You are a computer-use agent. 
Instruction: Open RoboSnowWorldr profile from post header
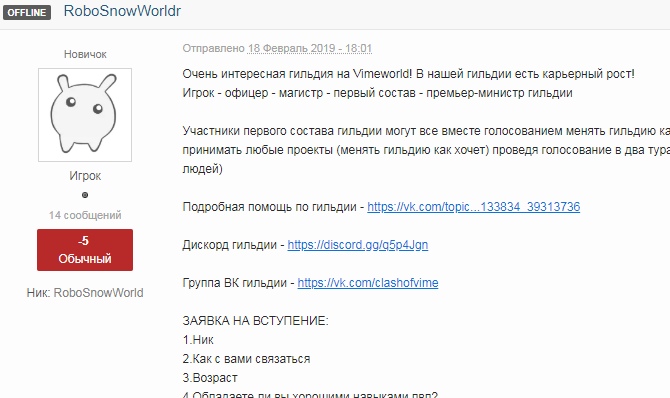click(122, 11)
